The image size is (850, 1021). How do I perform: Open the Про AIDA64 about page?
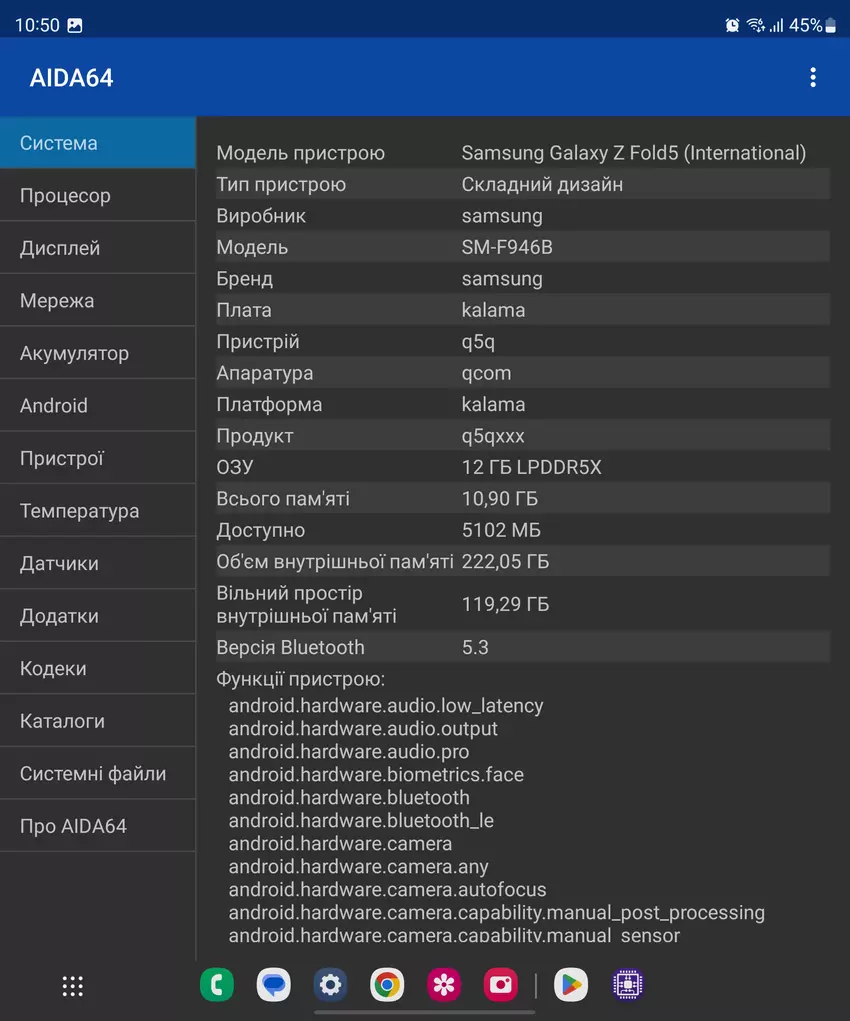click(97, 827)
